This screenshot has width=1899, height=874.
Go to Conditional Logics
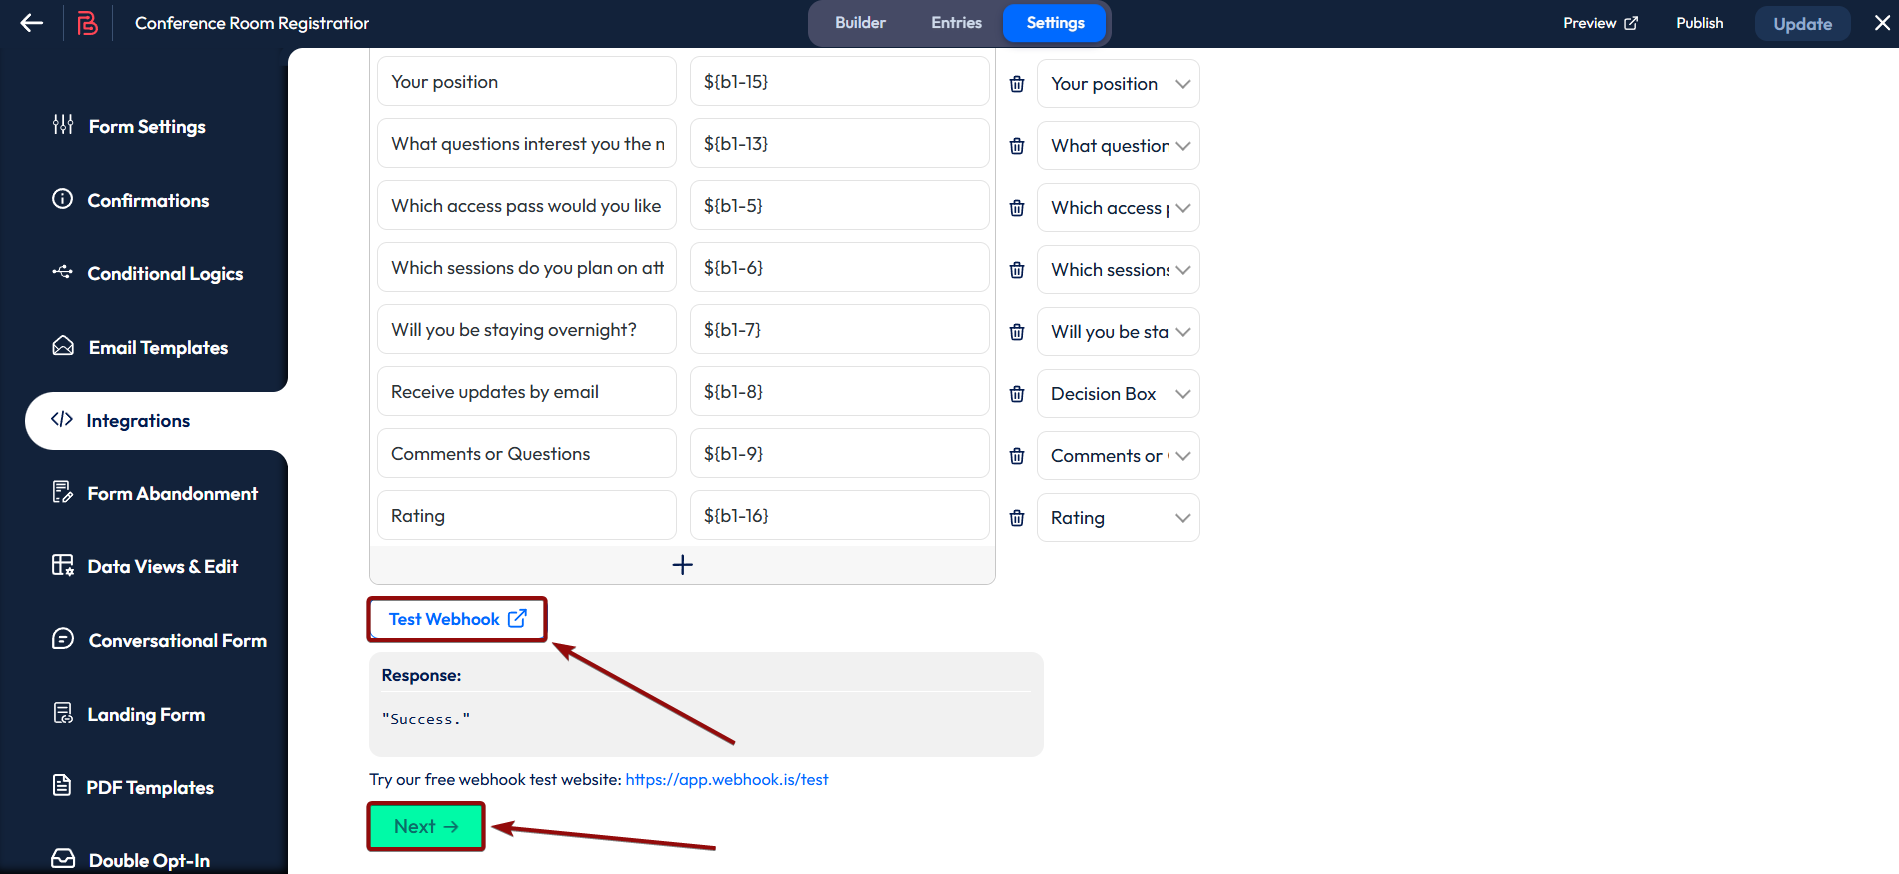(x=165, y=274)
